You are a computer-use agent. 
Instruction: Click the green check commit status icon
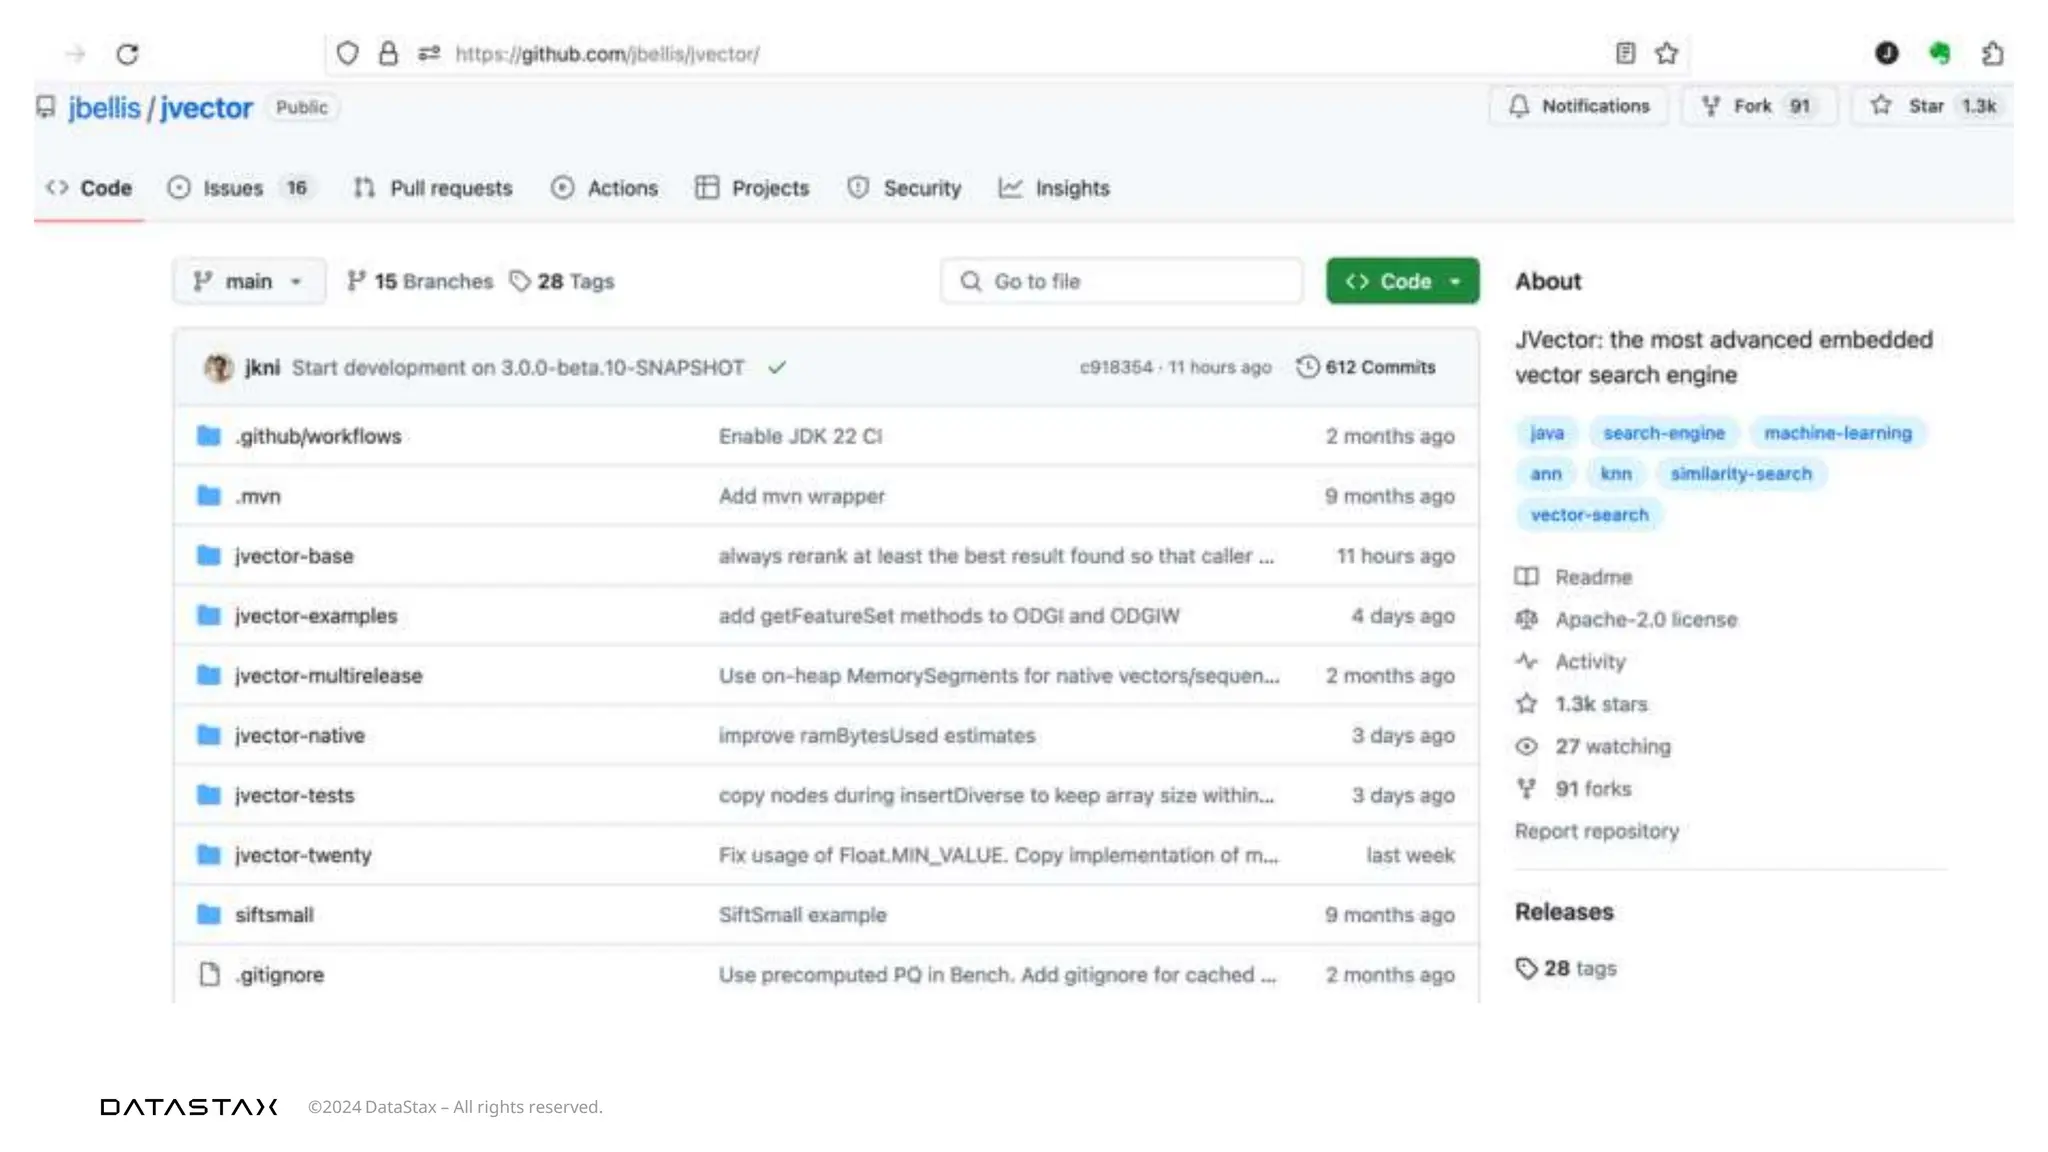[777, 368]
